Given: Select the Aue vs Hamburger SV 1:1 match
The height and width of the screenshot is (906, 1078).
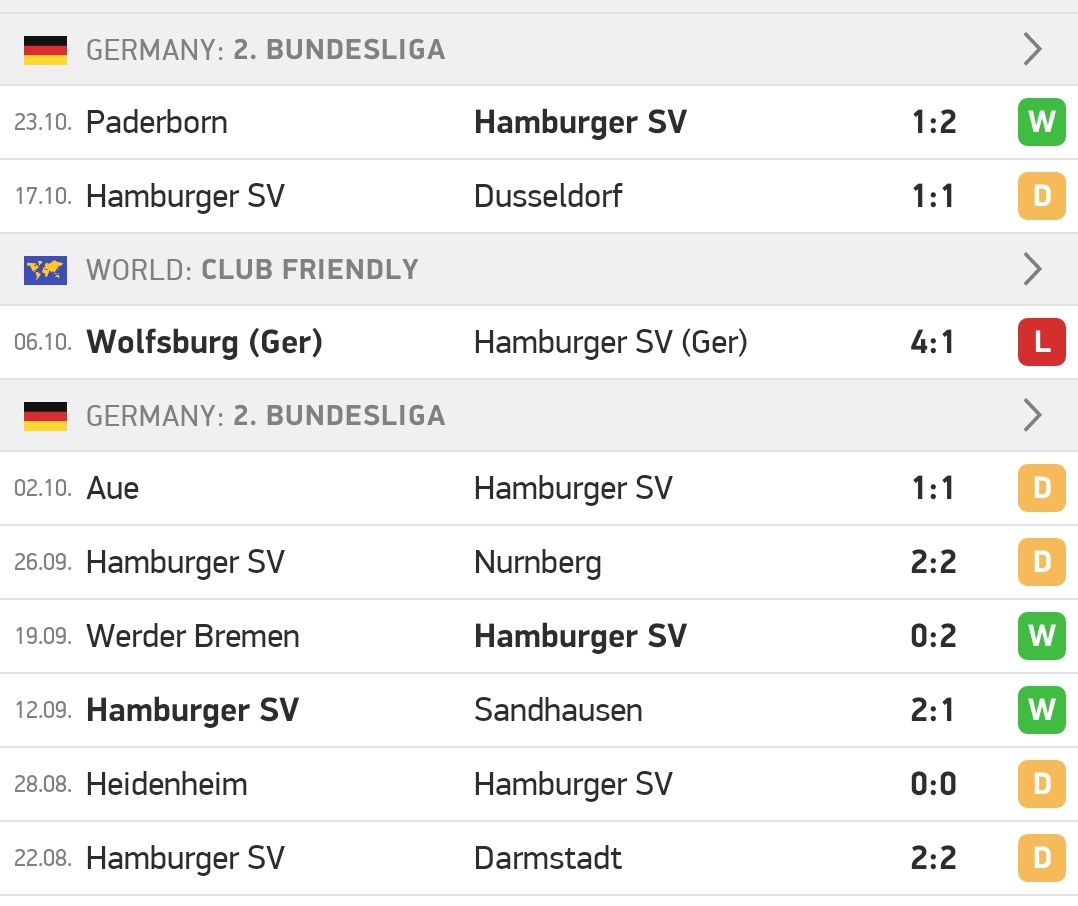Looking at the screenshot, I should coord(539,488).
